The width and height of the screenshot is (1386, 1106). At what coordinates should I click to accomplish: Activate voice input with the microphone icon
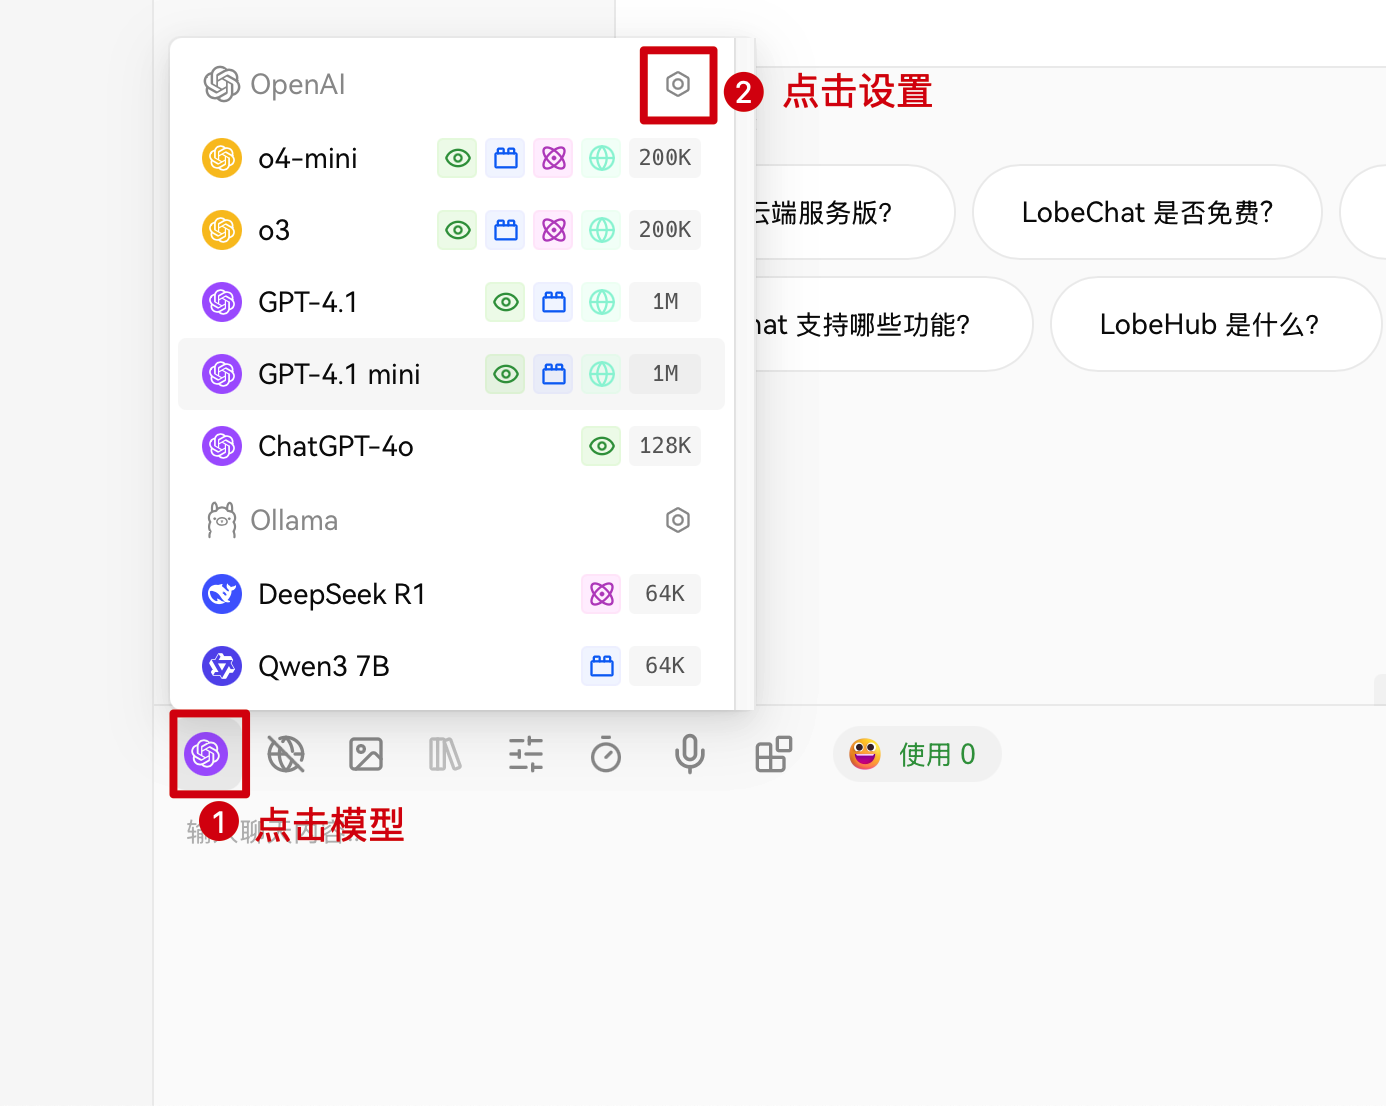689,754
